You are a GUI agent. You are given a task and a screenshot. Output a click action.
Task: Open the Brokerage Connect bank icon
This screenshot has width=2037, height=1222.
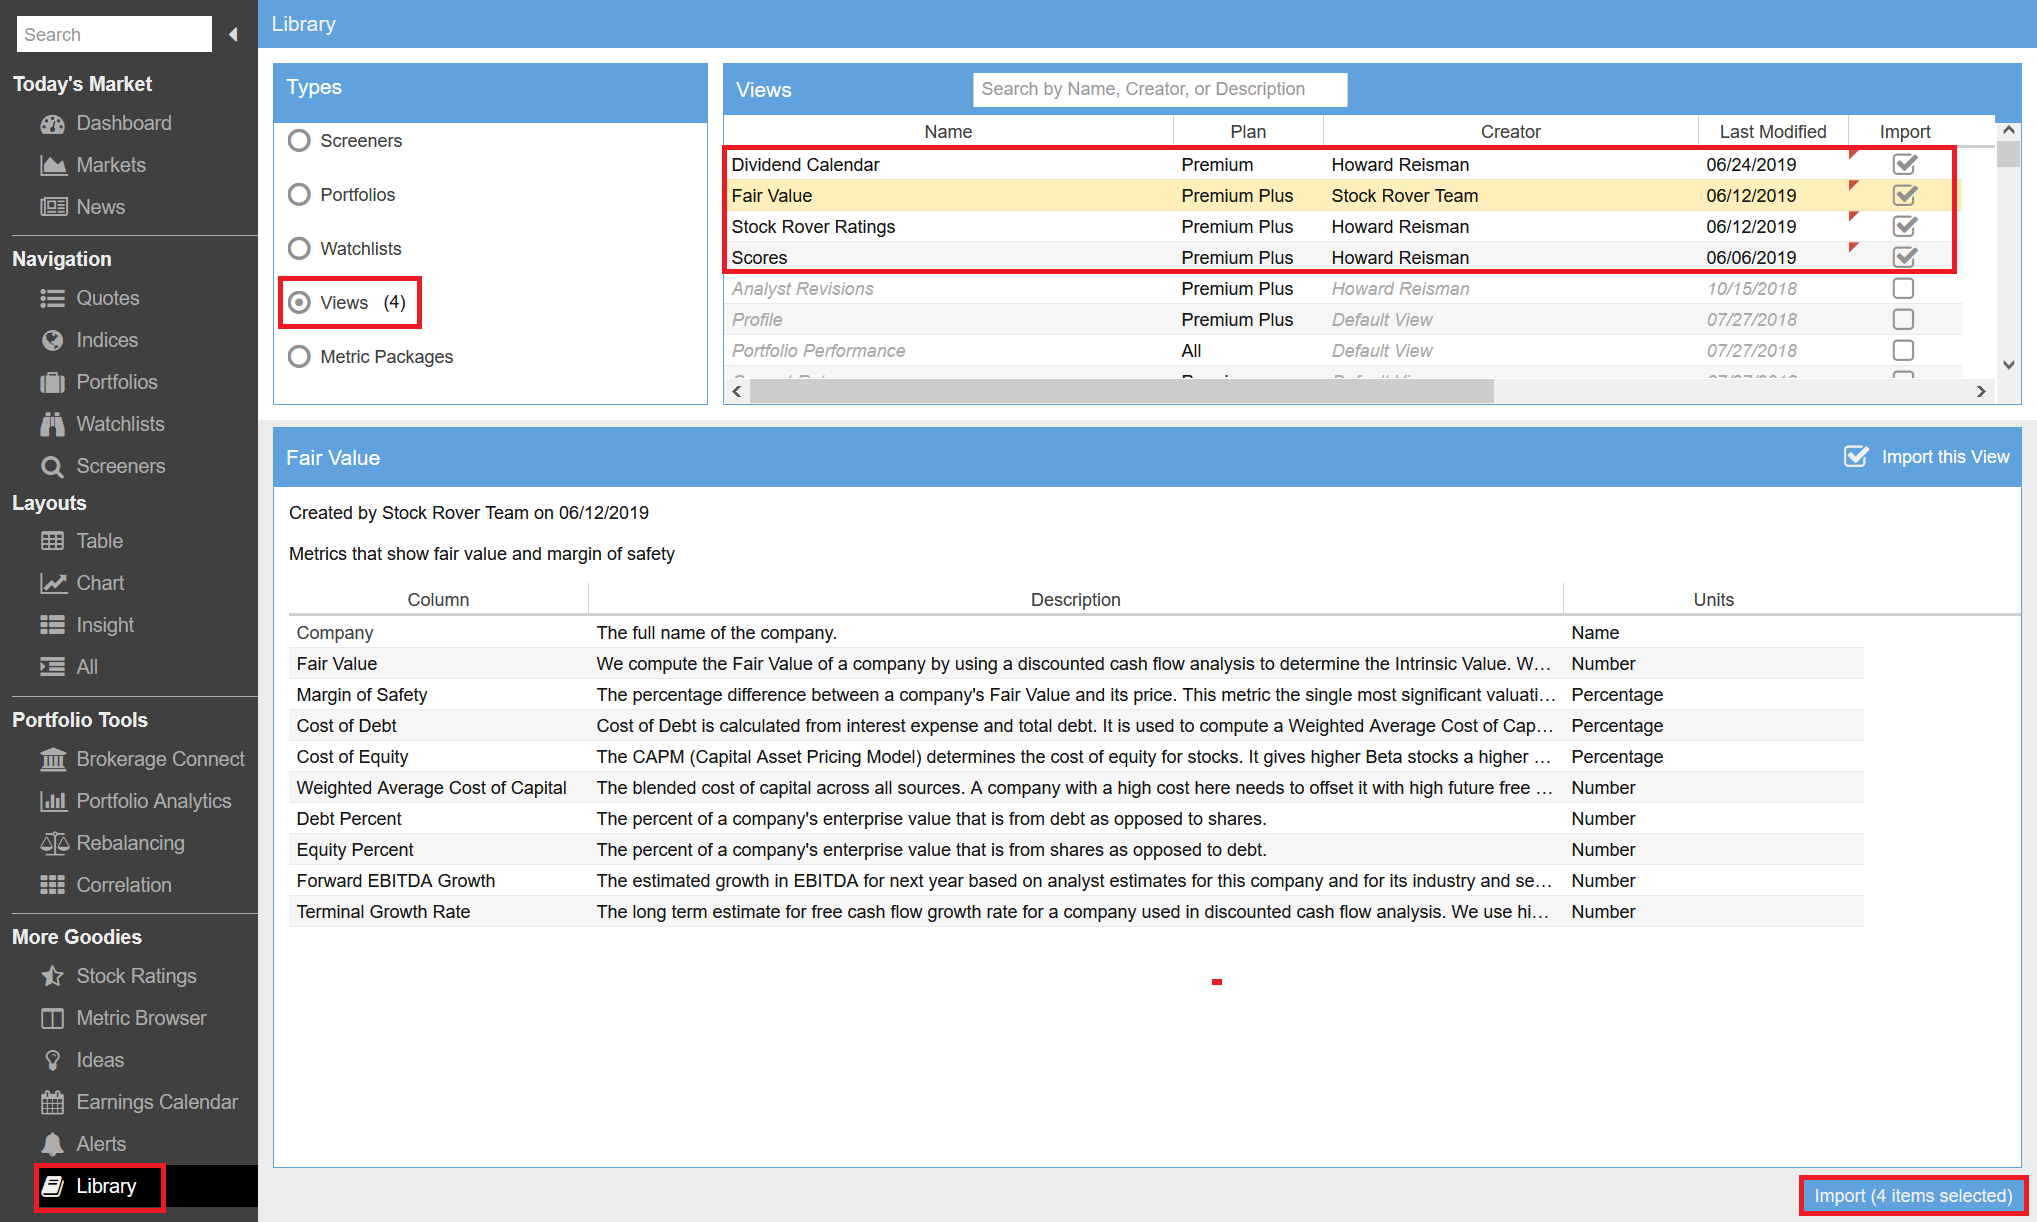53,760
